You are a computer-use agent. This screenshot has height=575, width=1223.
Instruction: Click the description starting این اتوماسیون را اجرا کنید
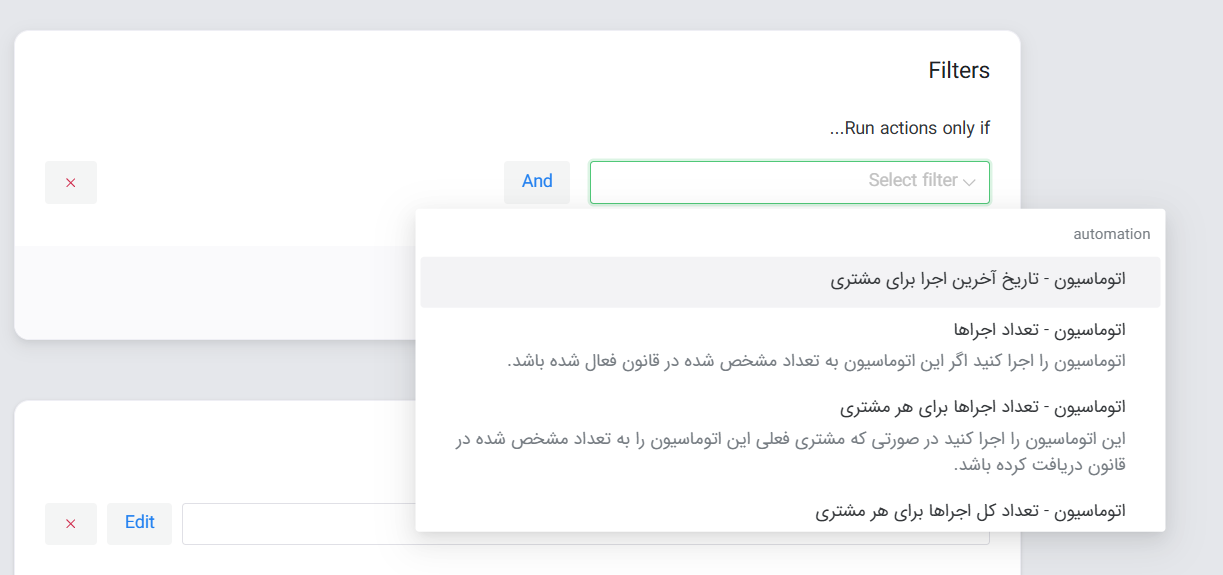tap(790, 452)
